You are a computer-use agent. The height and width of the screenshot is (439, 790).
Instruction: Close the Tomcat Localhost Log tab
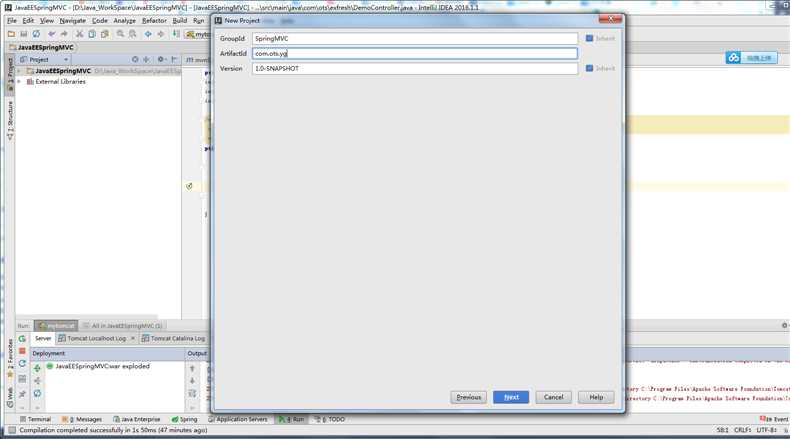[x=133, y=338]
